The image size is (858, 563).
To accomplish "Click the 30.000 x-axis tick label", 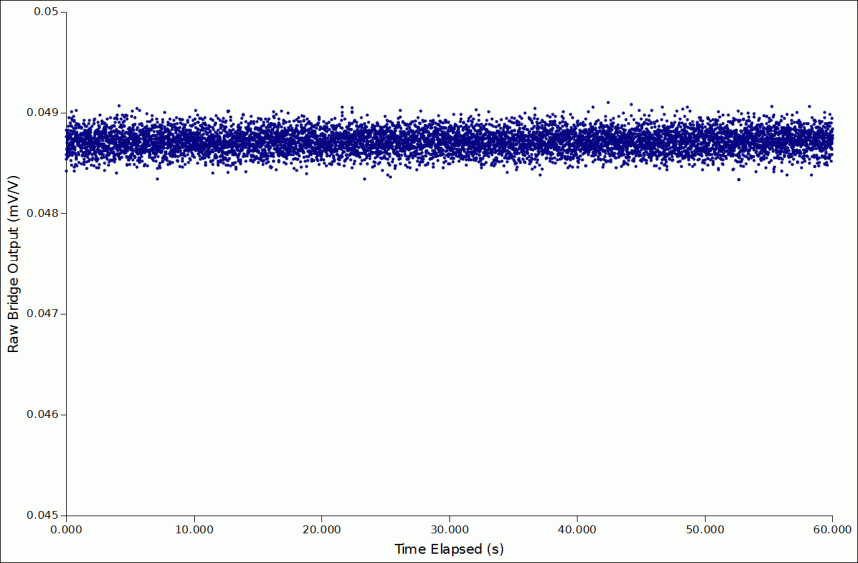I will tap(449, 530).
